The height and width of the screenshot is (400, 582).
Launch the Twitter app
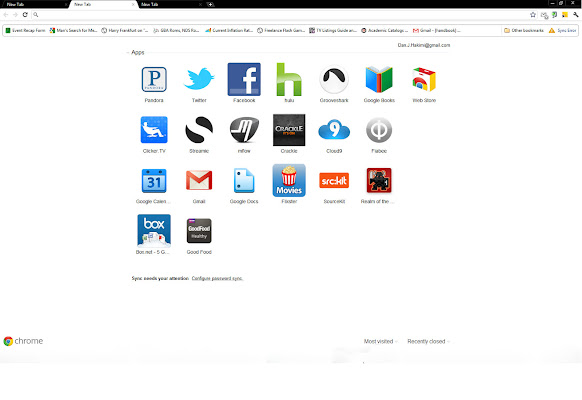[x=199, y=79]
